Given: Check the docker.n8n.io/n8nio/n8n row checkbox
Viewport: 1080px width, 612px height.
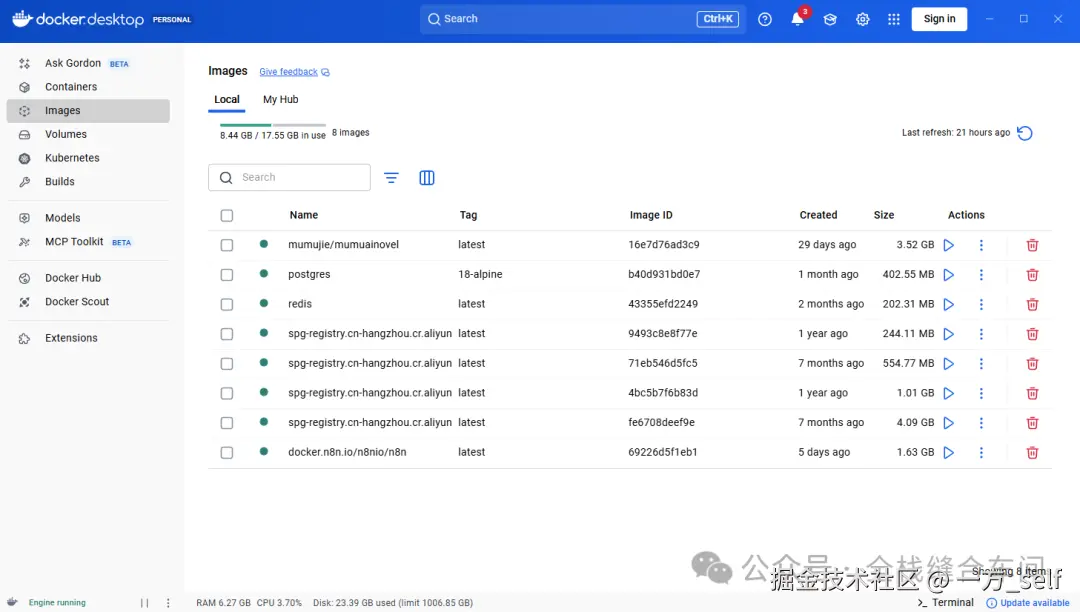Looking at the screenshot, I should [x=227, y=452].
